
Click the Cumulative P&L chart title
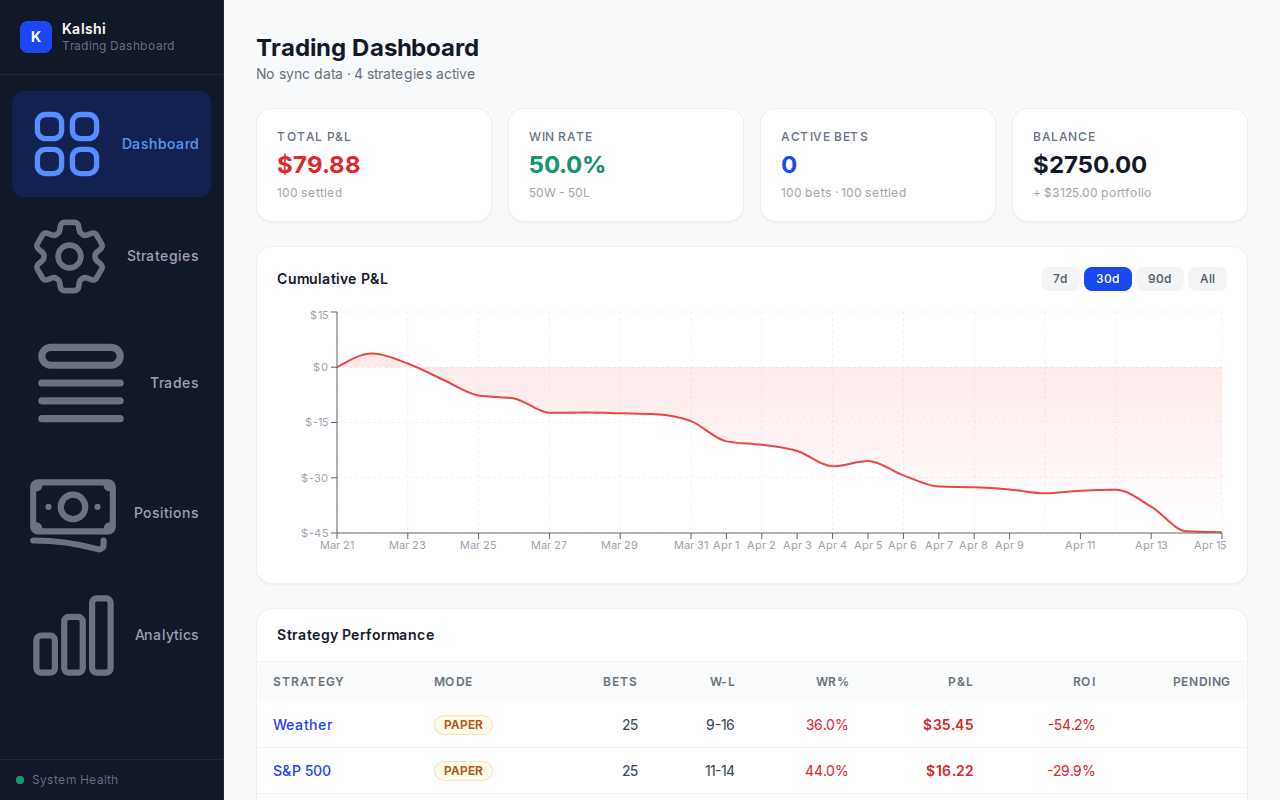(332, 279)
